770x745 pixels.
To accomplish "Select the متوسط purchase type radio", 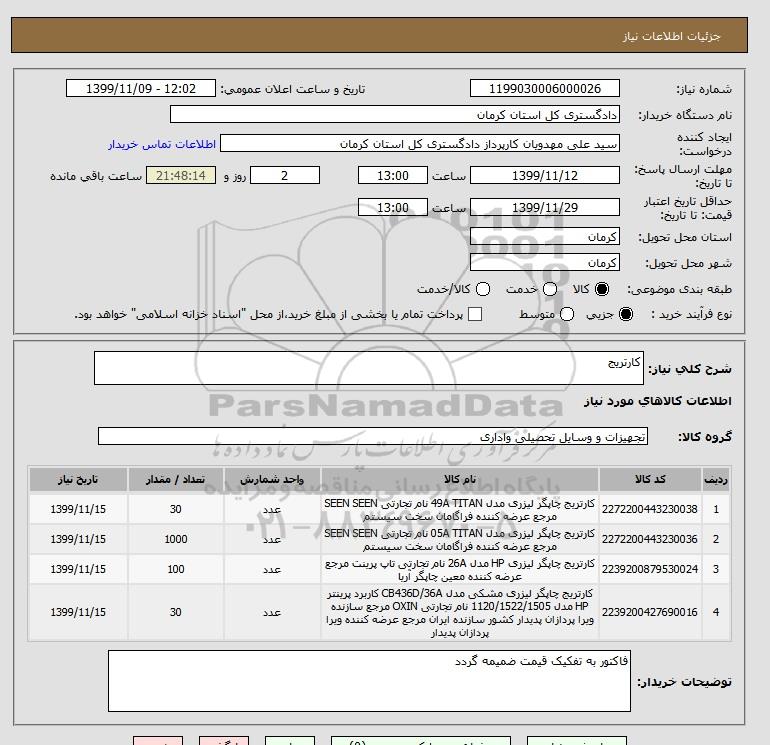I will [x=567, y=314].
